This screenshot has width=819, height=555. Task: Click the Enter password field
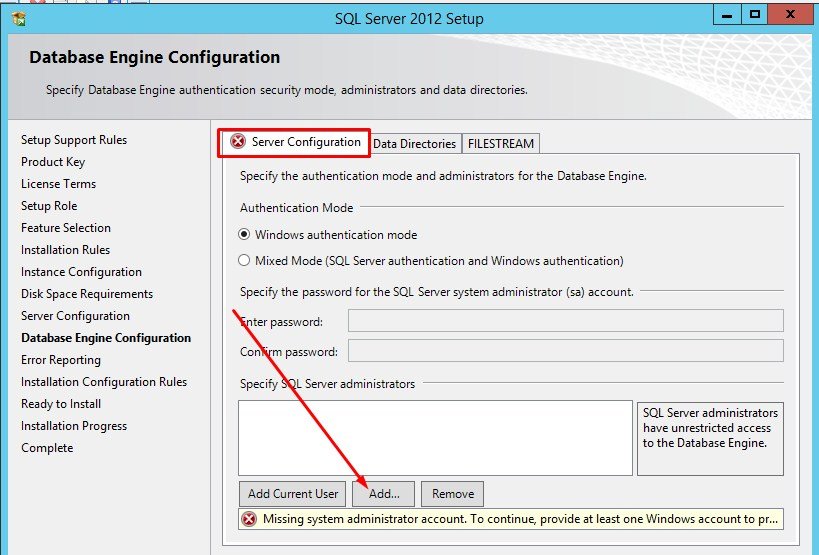(x=566, y=321)
